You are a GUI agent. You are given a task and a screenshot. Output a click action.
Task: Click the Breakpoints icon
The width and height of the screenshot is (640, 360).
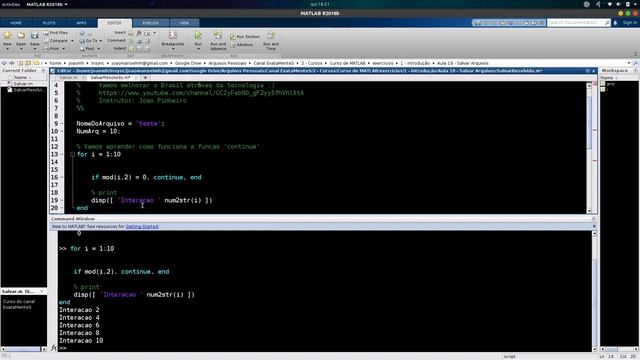pyautogui.click(x=173, y=36)
